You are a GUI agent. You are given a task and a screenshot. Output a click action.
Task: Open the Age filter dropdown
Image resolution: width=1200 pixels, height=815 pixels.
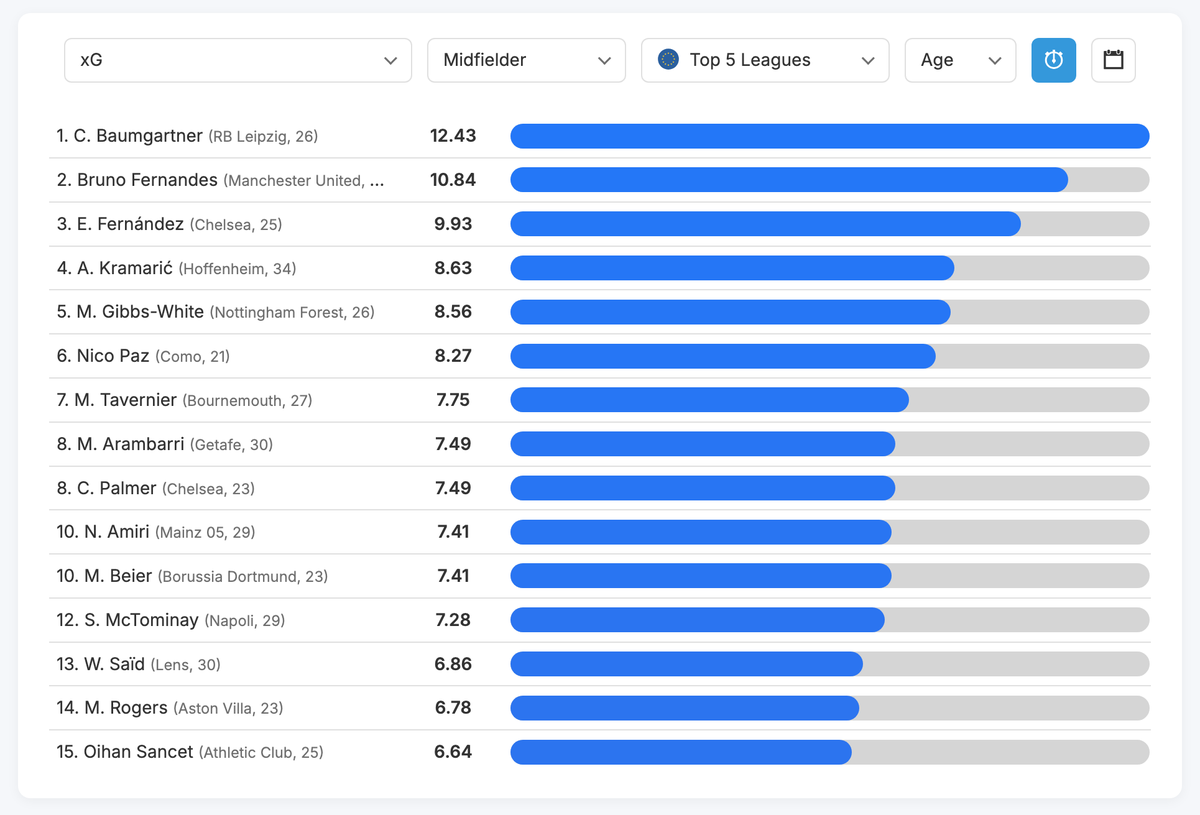960,60
